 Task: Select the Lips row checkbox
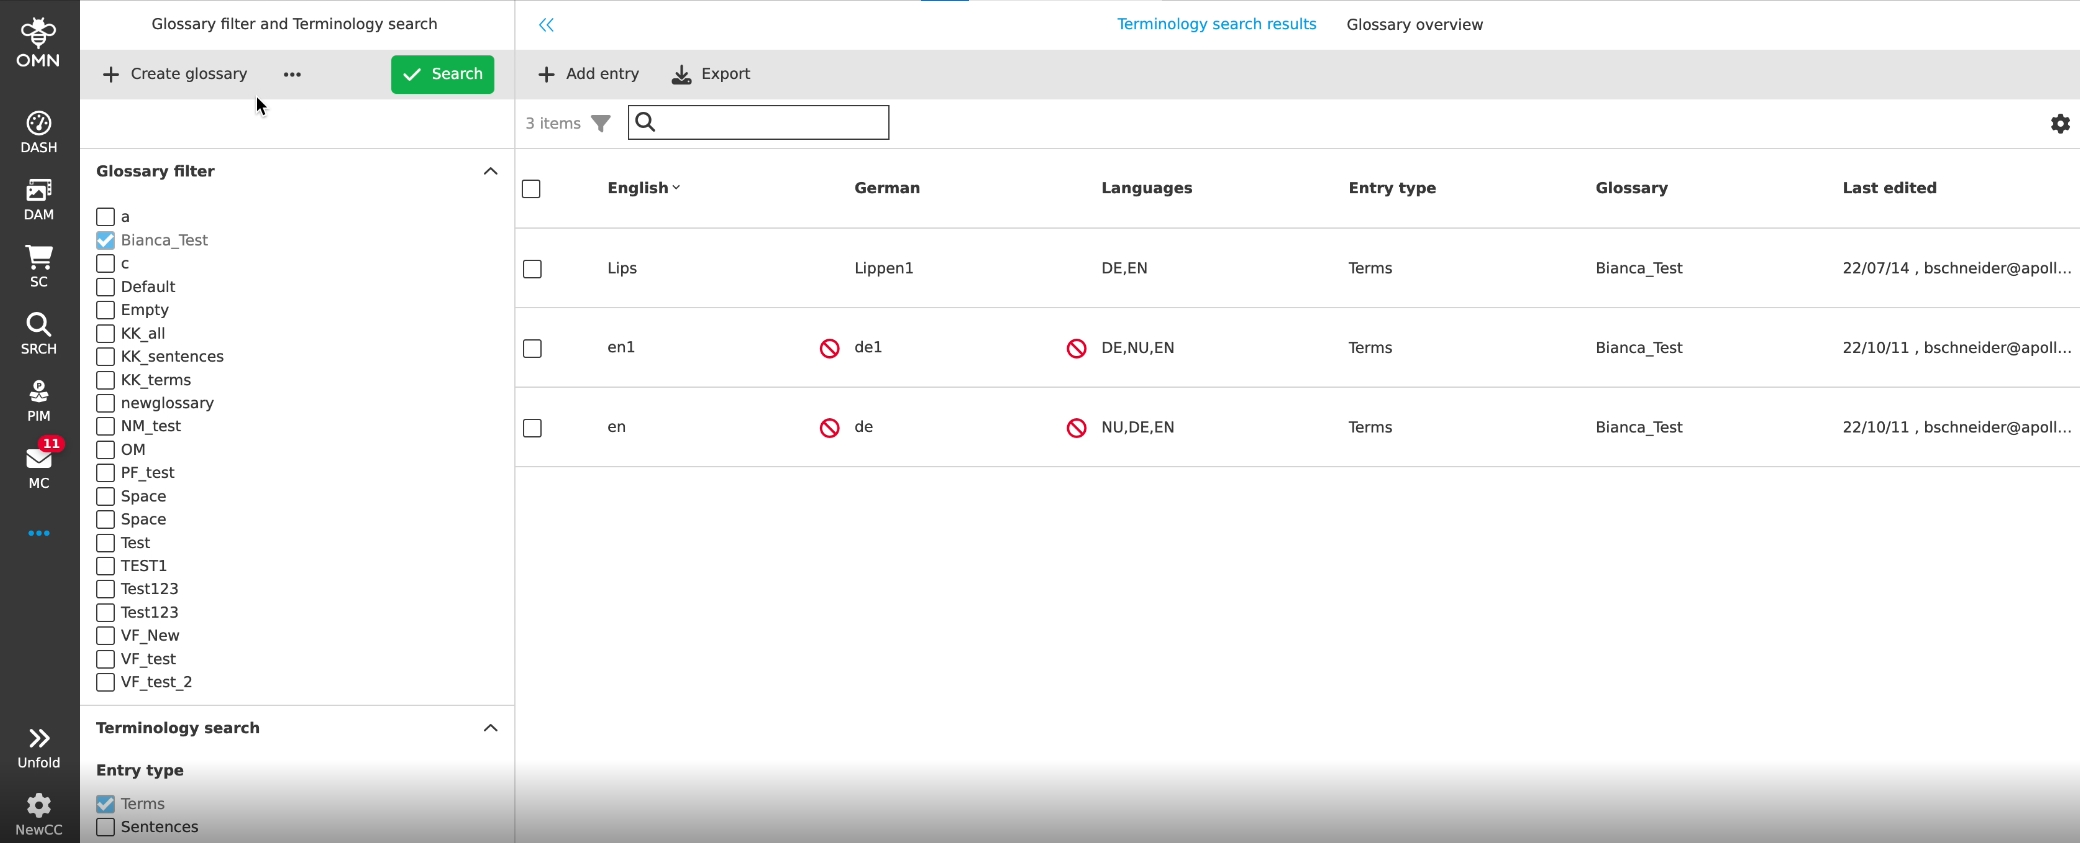(532, 269)
